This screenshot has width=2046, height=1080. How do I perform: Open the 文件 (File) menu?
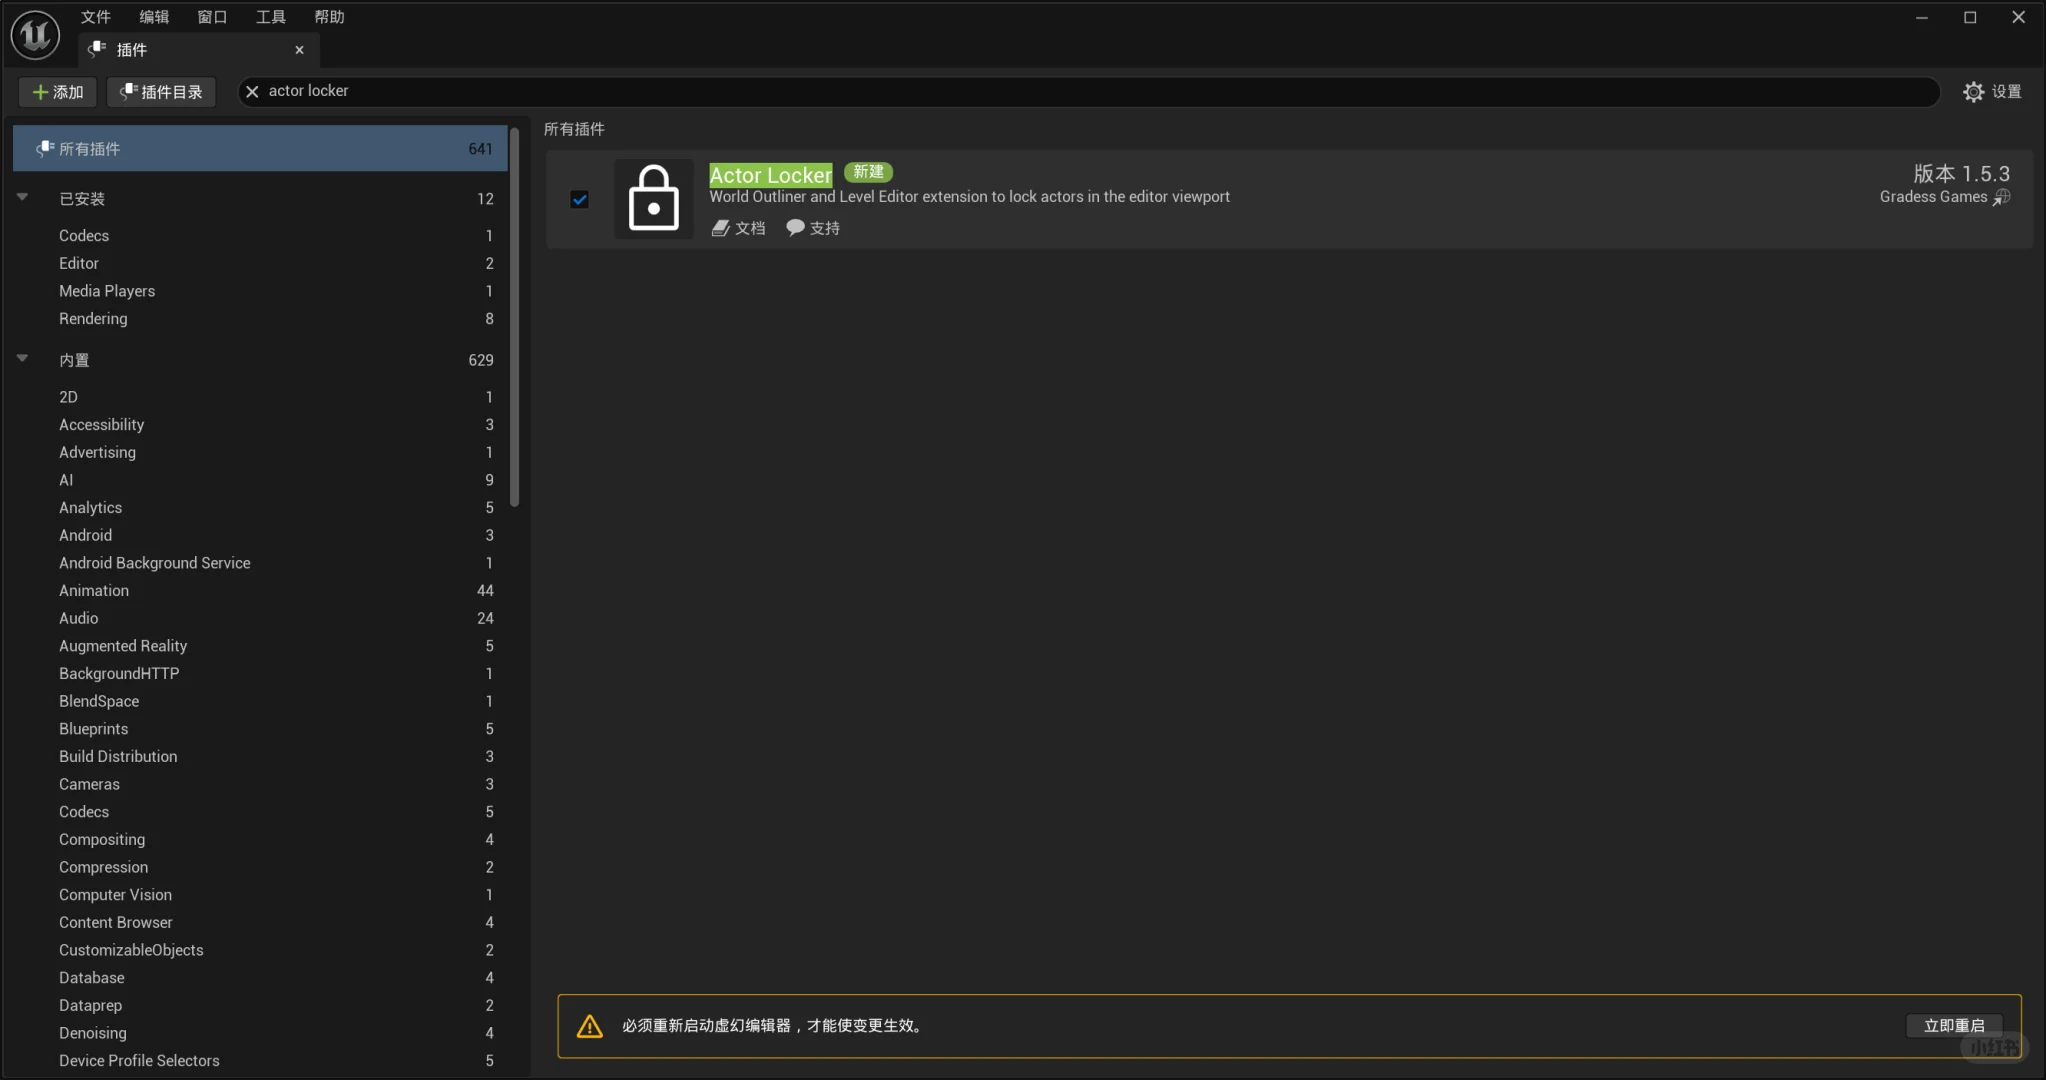coord(95,16)
